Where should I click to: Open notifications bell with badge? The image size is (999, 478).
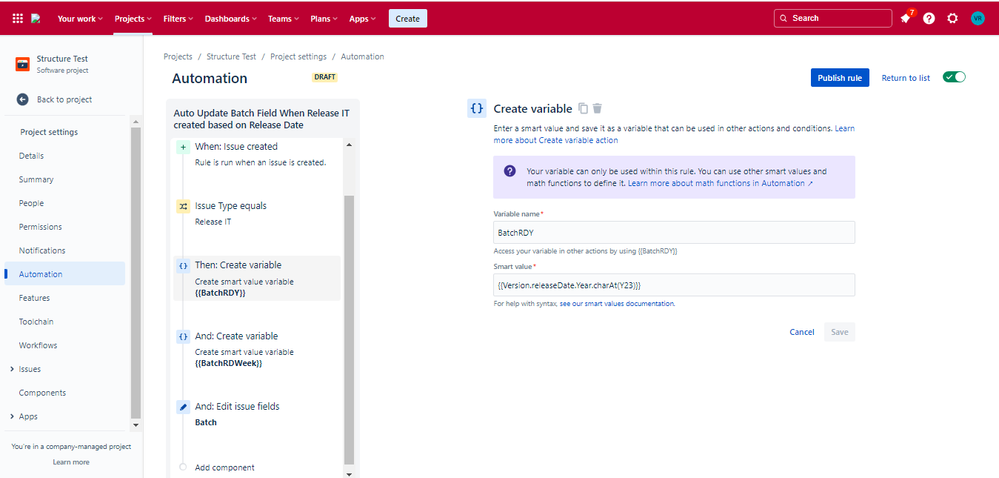[905, 18]
